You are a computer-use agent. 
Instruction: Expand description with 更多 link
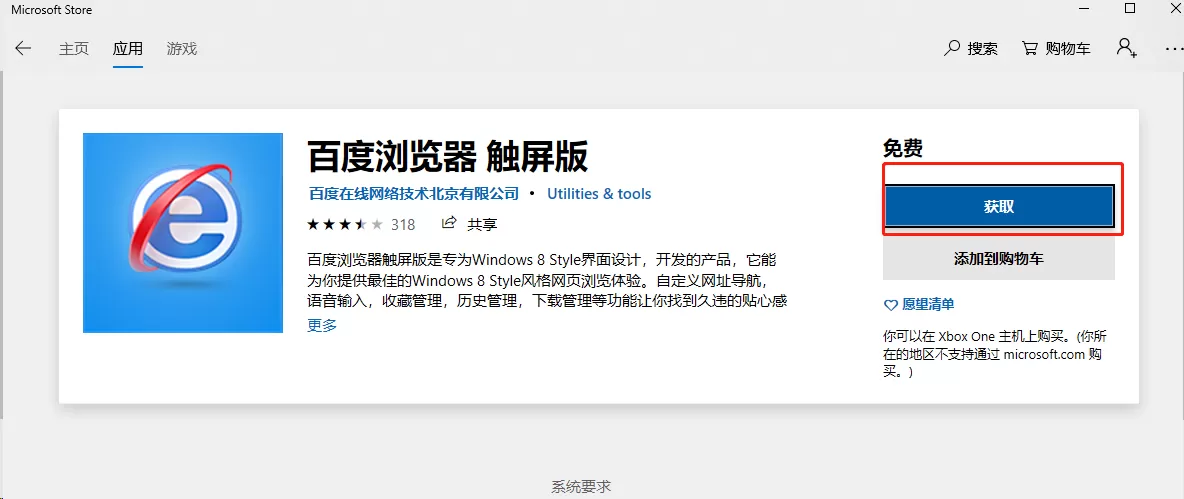(x=322, y=325)
